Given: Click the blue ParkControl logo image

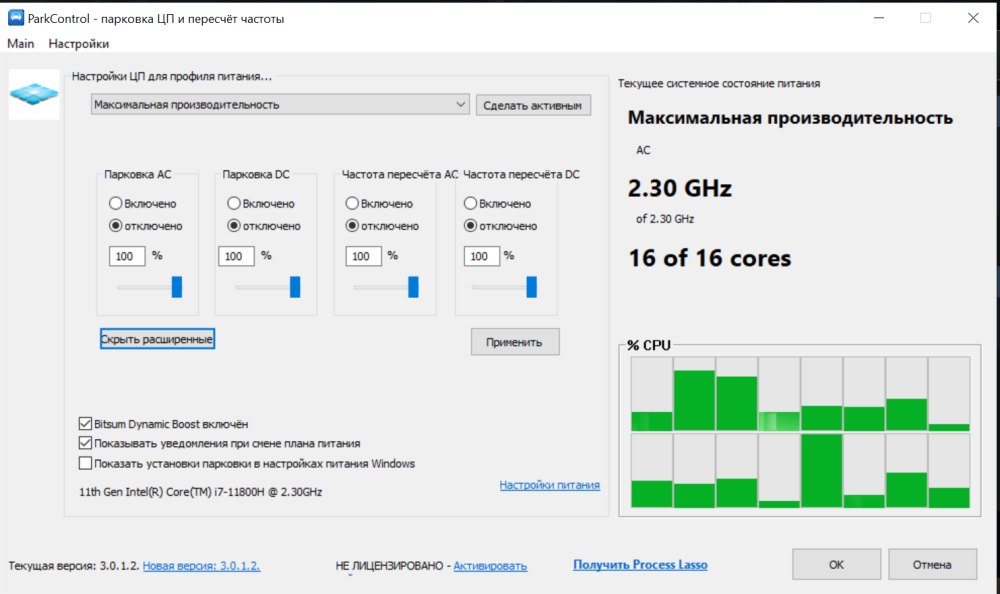Looking at the screenshot, I should (35, 94).
